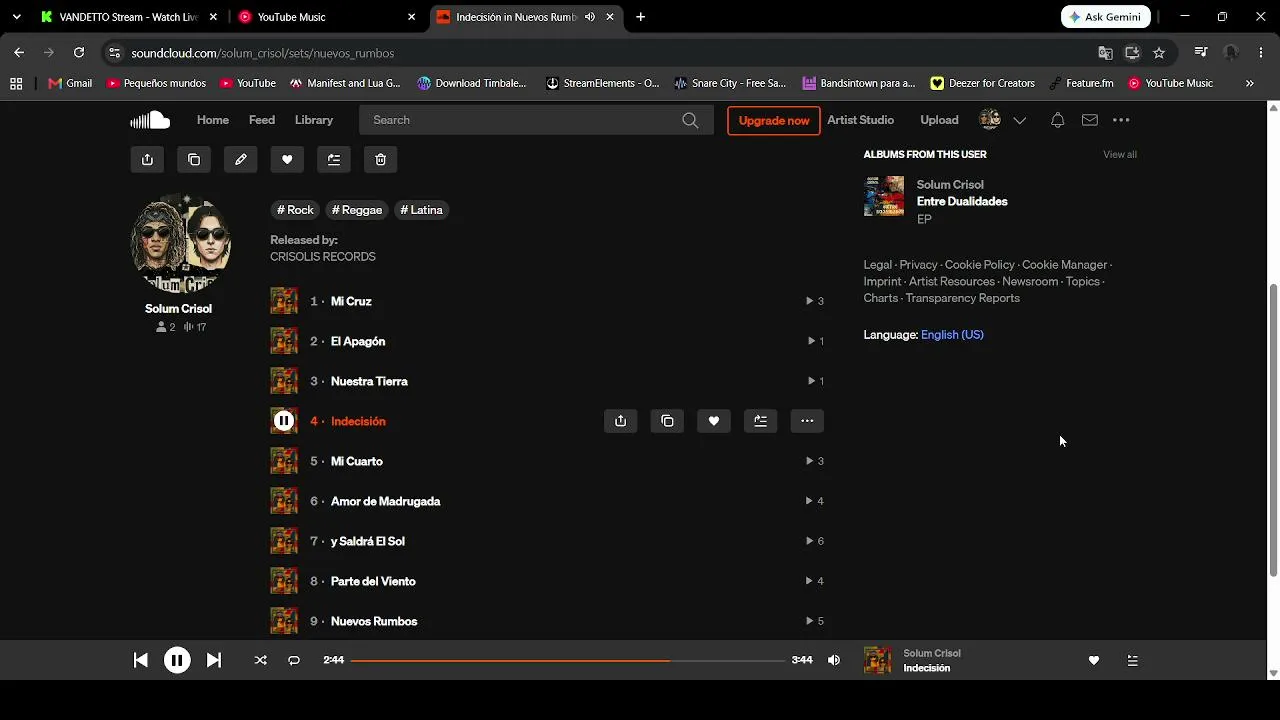The width and height of the screenshot is (1280, 720).
Task: Share the playlist with top share icon
Action: pos(147,159)
